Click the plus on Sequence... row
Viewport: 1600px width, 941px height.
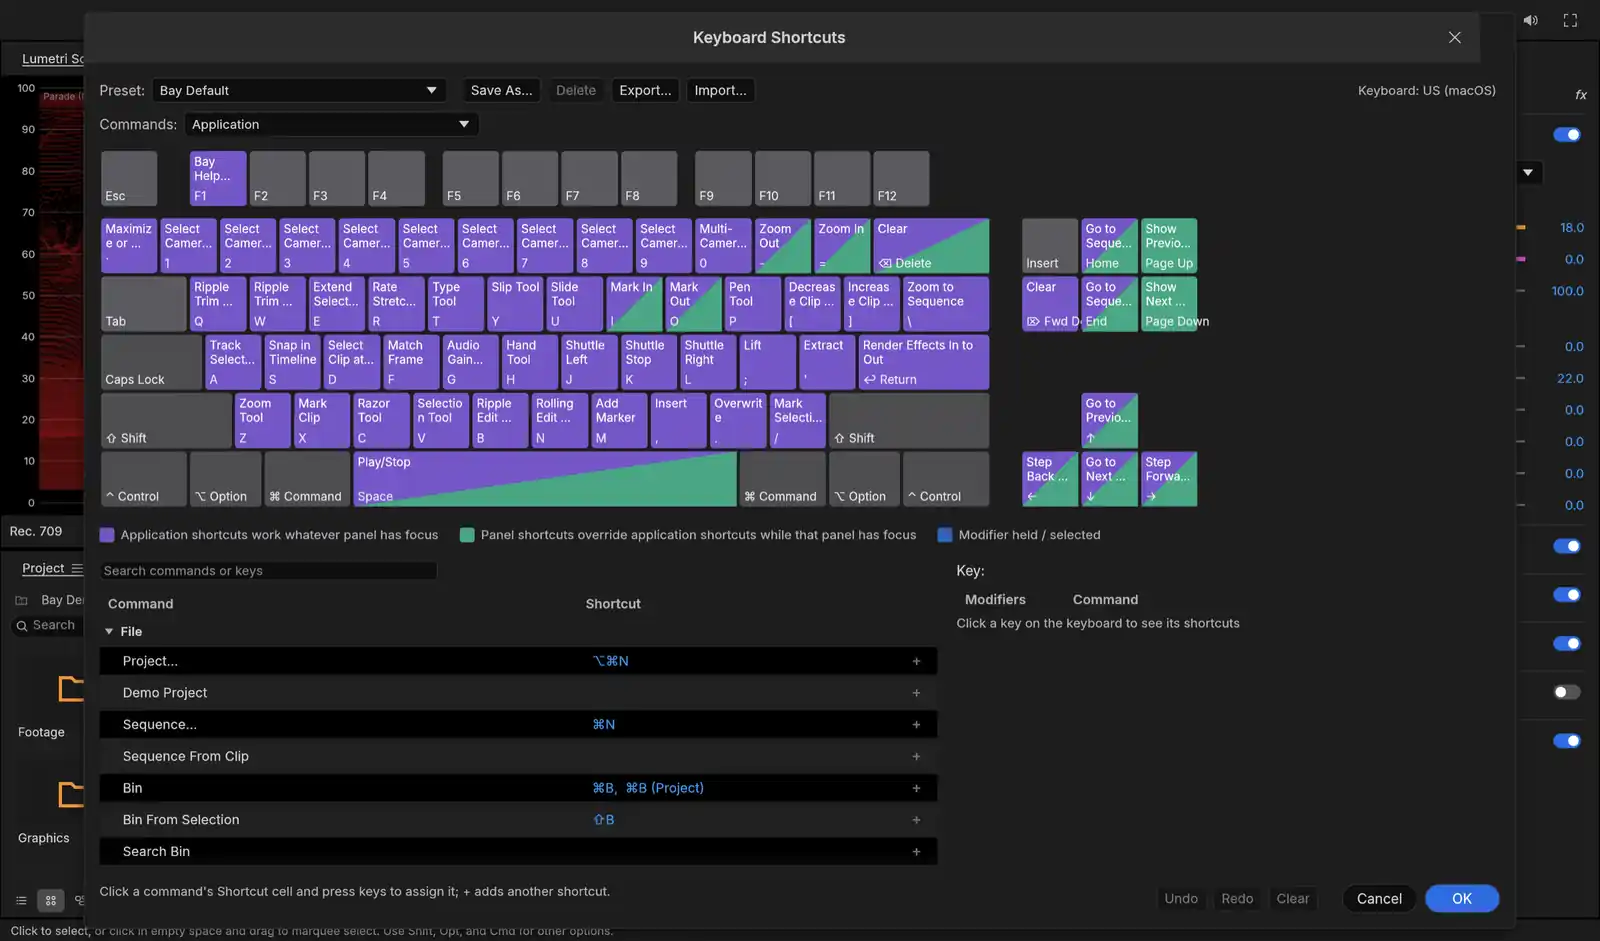(916, 725)
